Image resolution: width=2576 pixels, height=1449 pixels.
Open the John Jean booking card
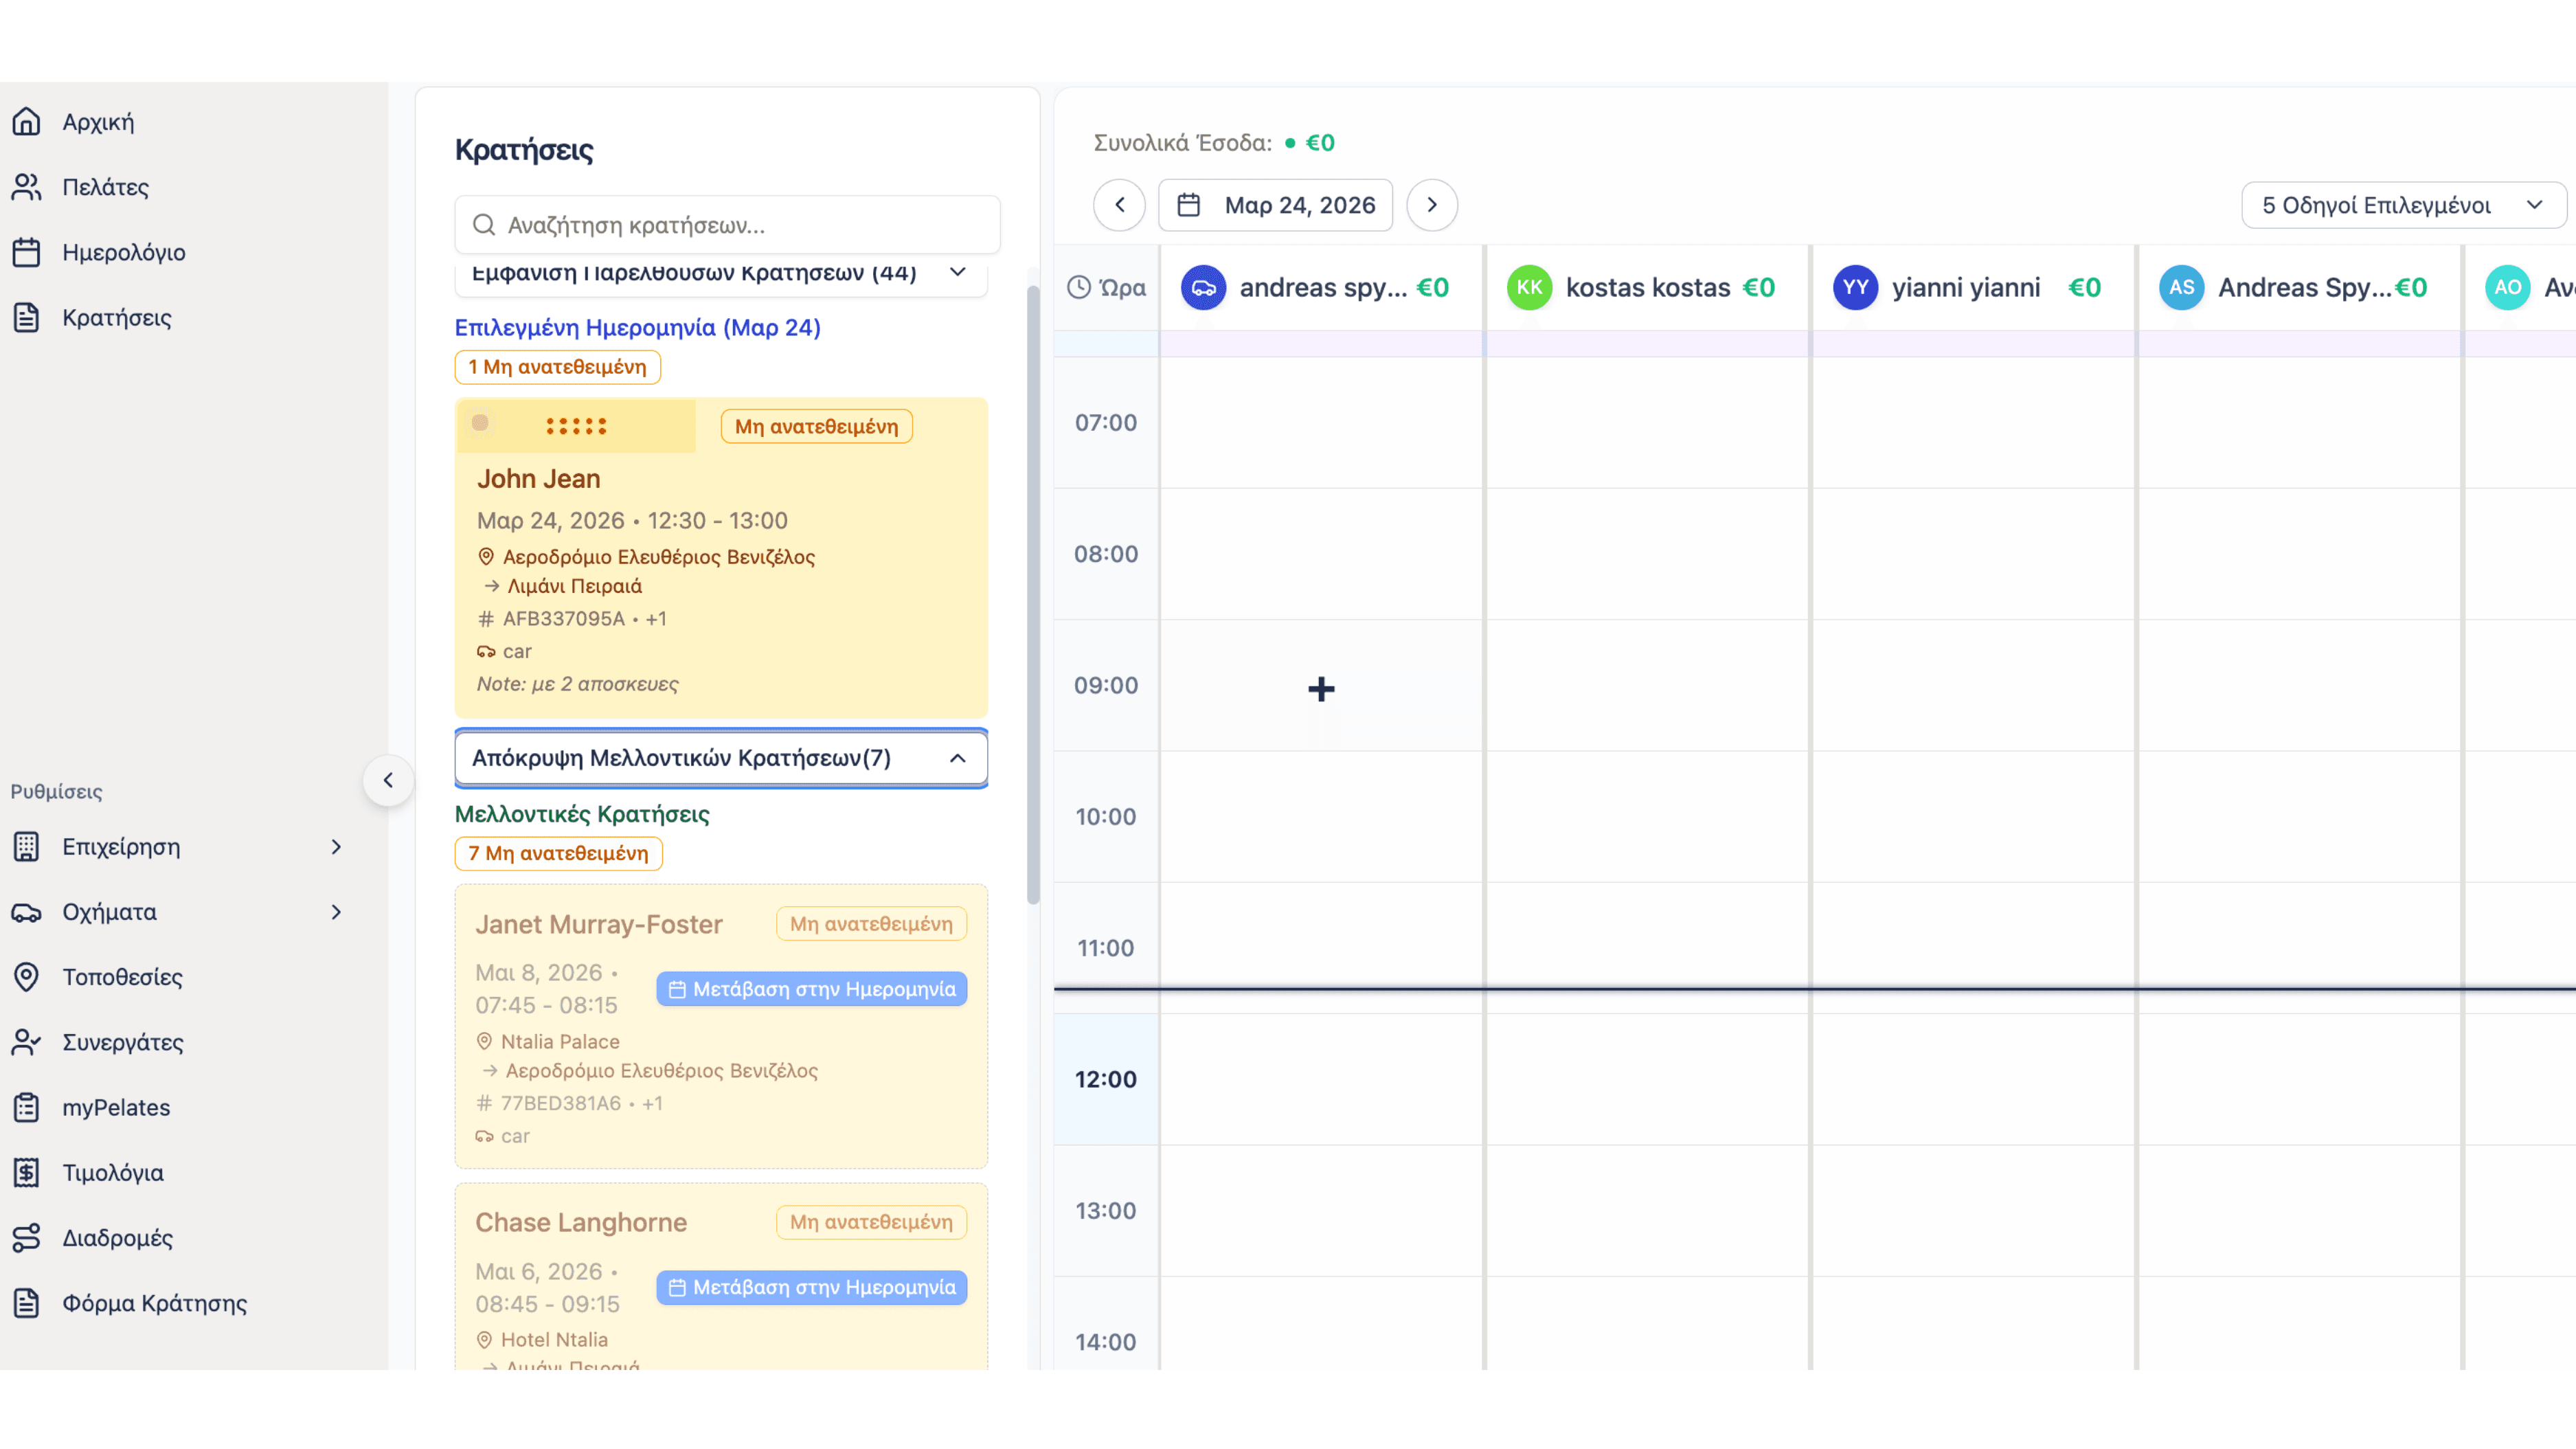point(721,558)
